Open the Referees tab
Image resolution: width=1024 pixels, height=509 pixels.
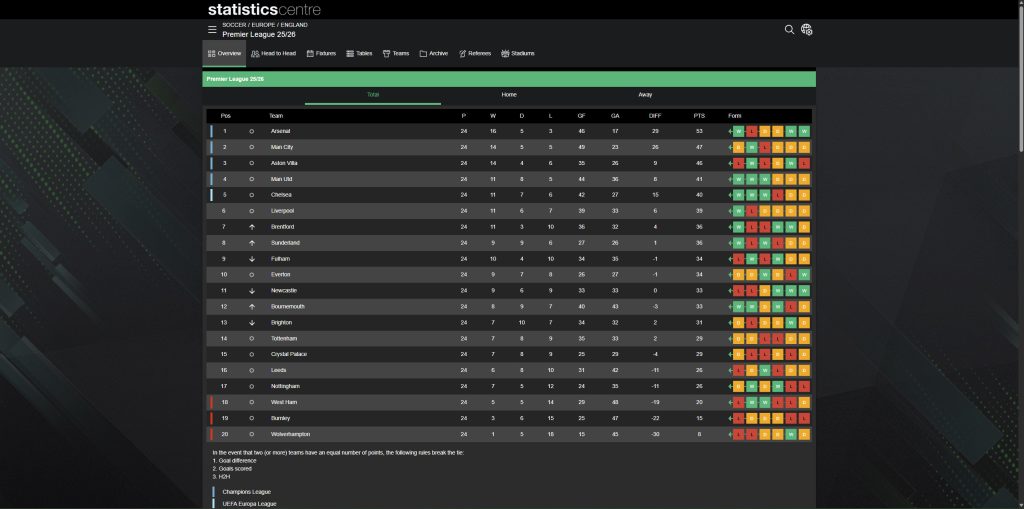pos(475,54)
